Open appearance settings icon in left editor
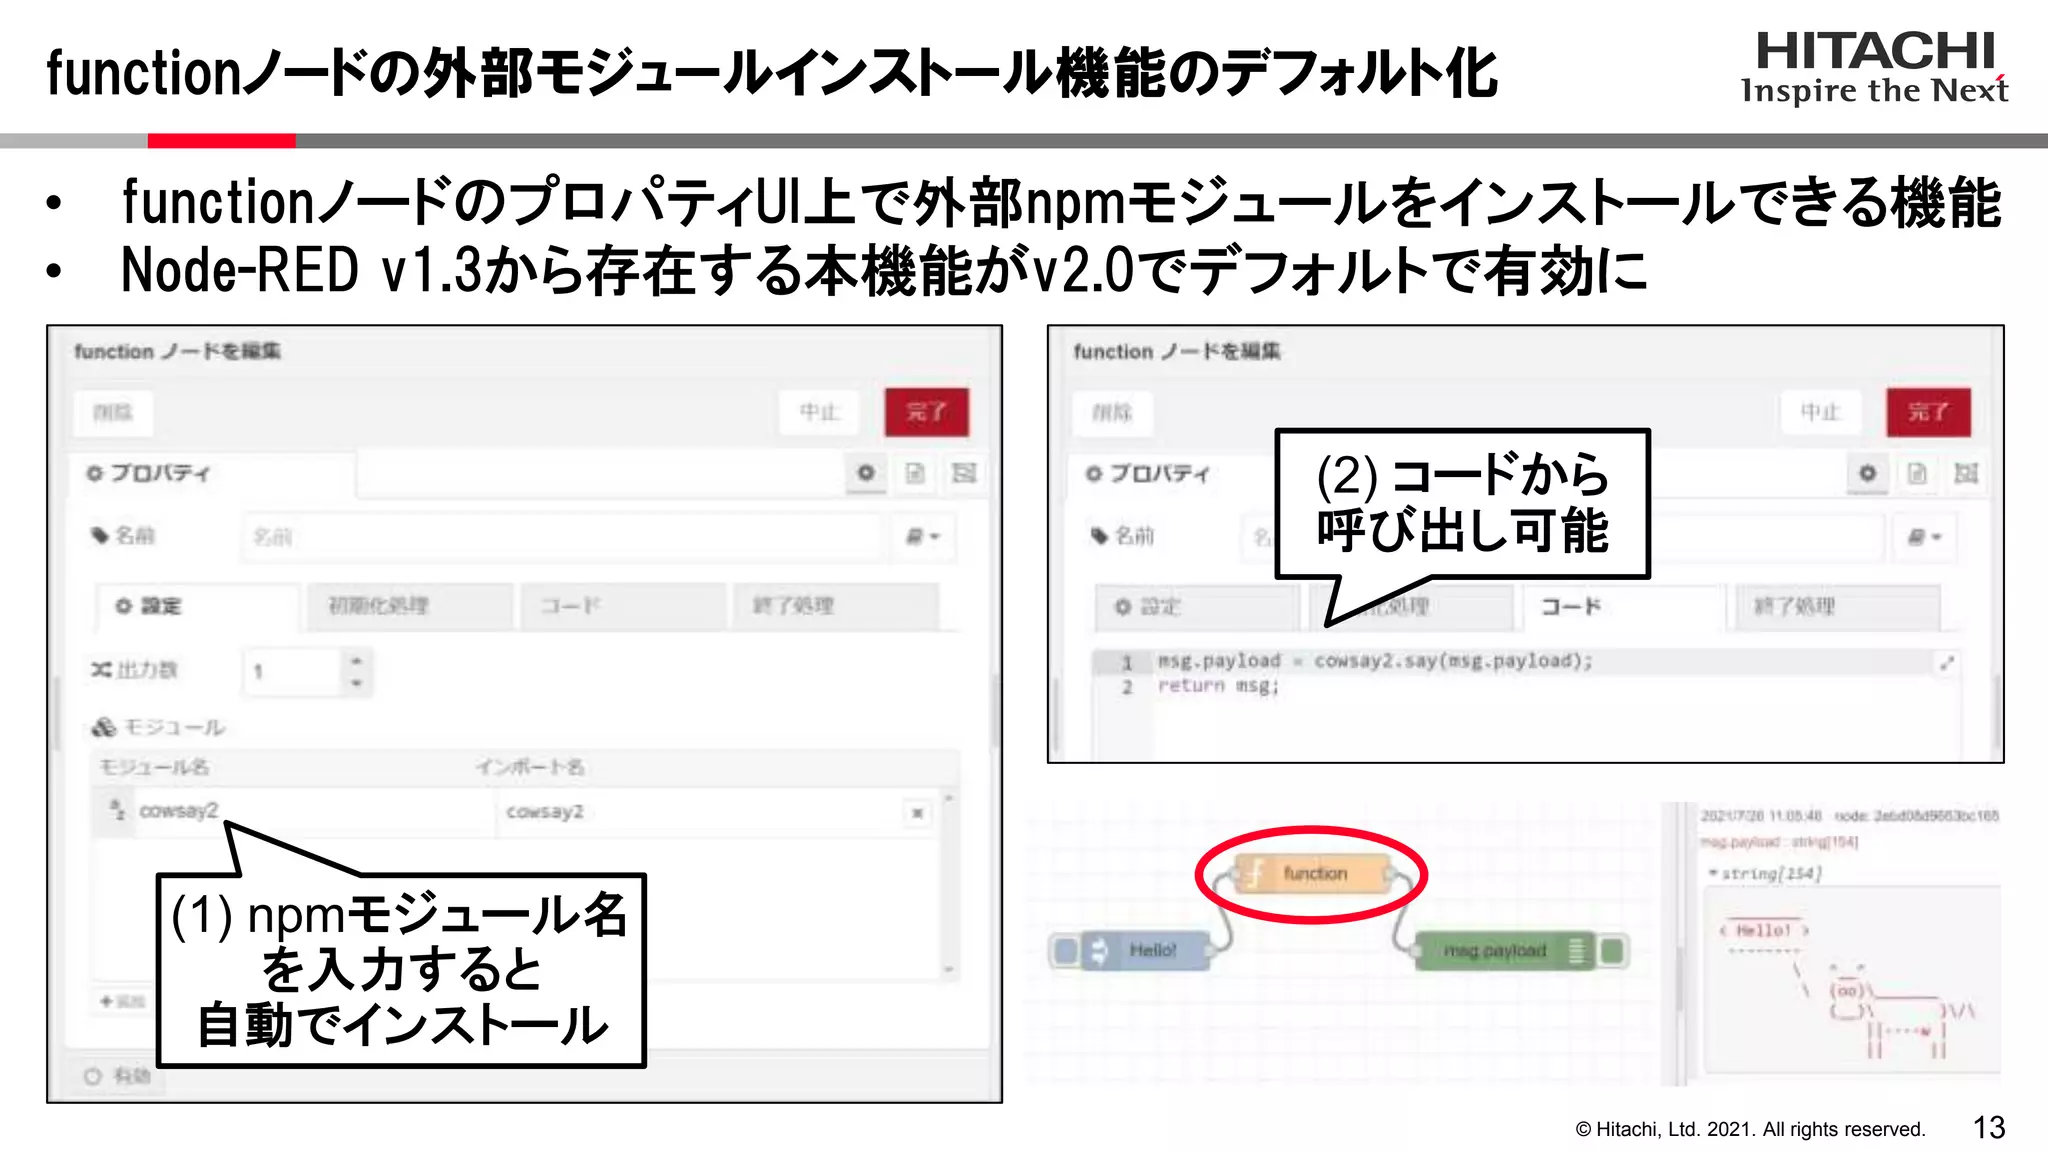 pyautogui.click(x=963, y=473)
